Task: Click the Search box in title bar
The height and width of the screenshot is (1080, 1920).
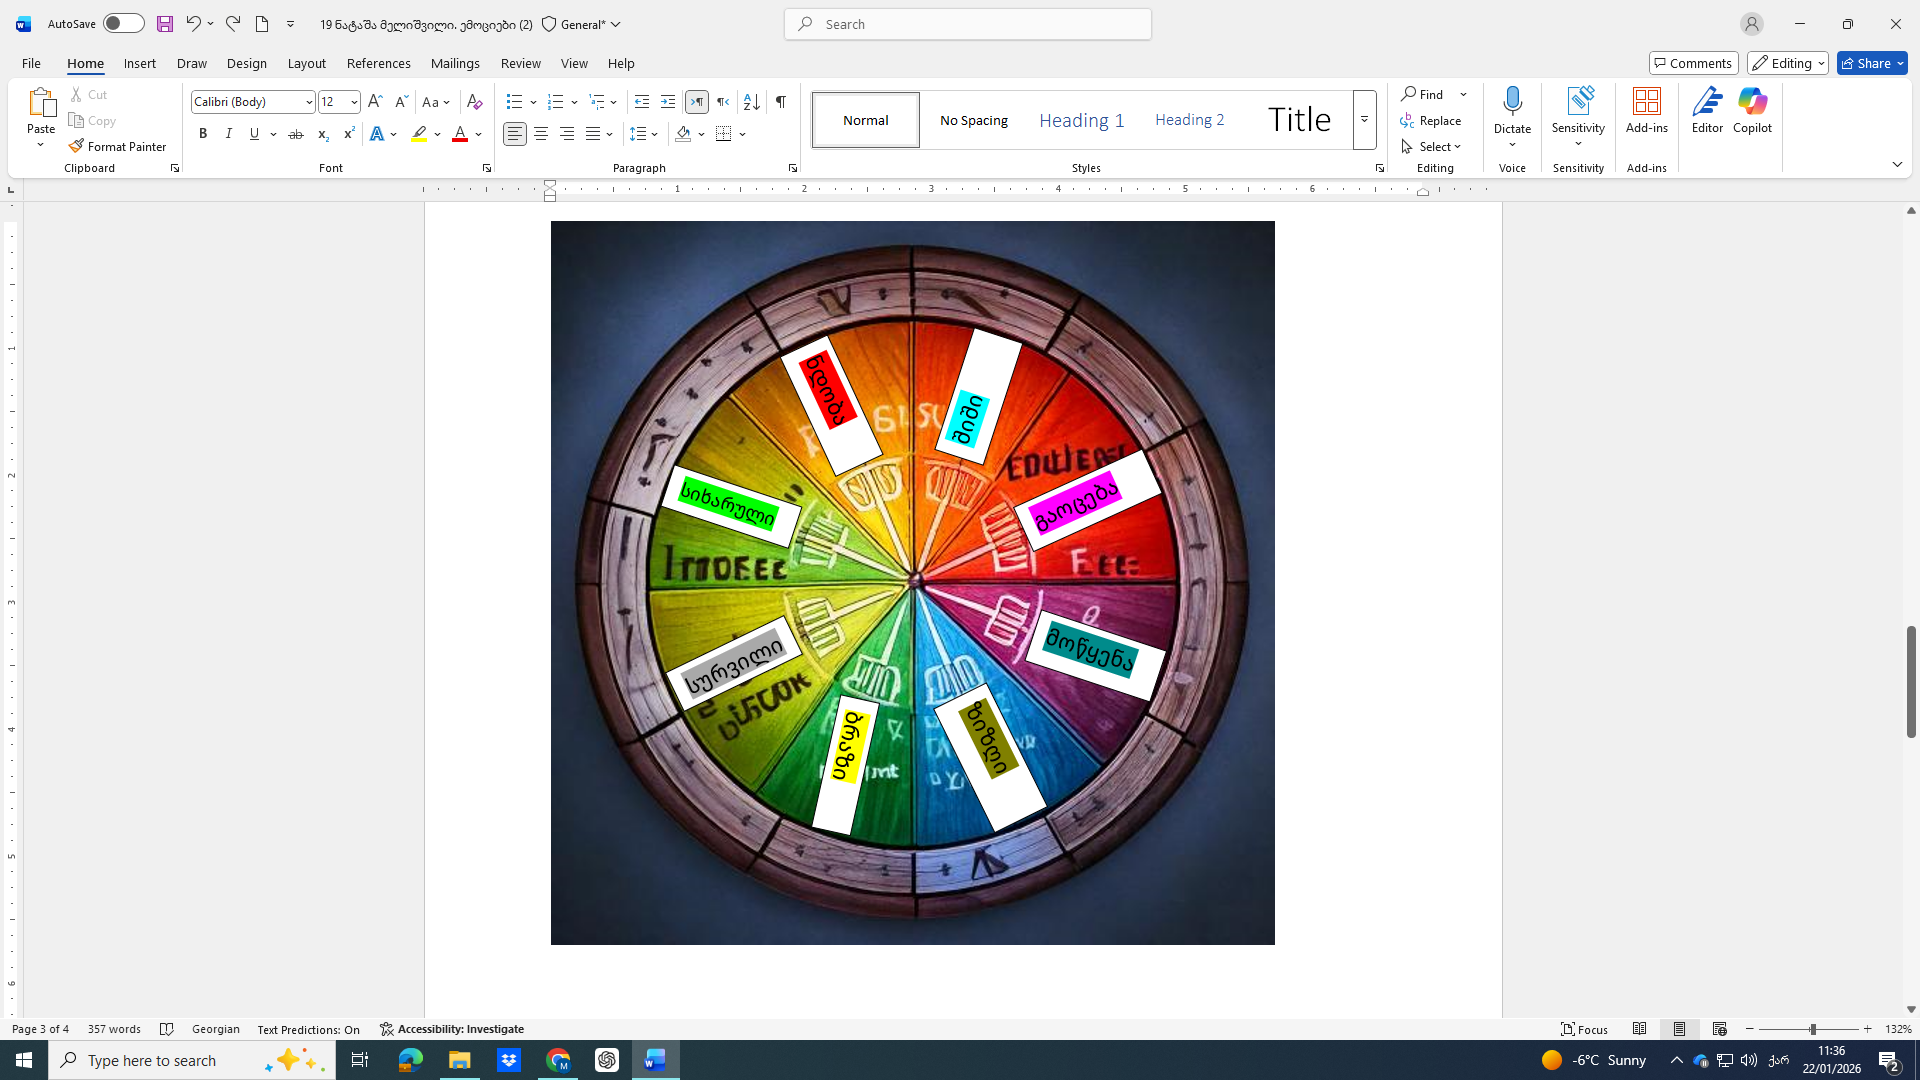Action: 967,24
